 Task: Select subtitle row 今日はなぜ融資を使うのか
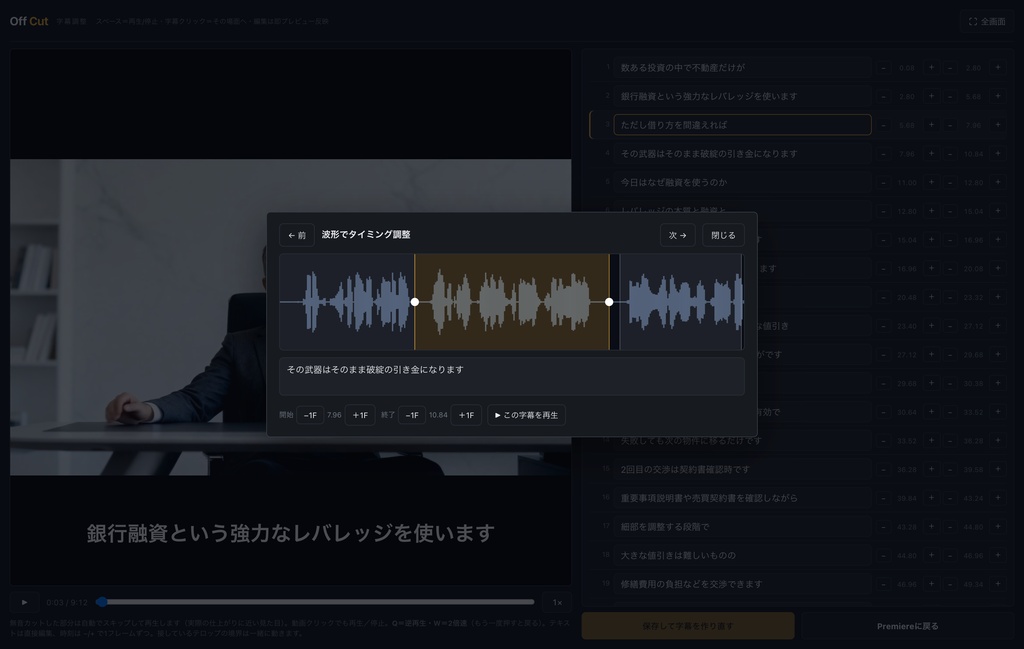(742, 182)
